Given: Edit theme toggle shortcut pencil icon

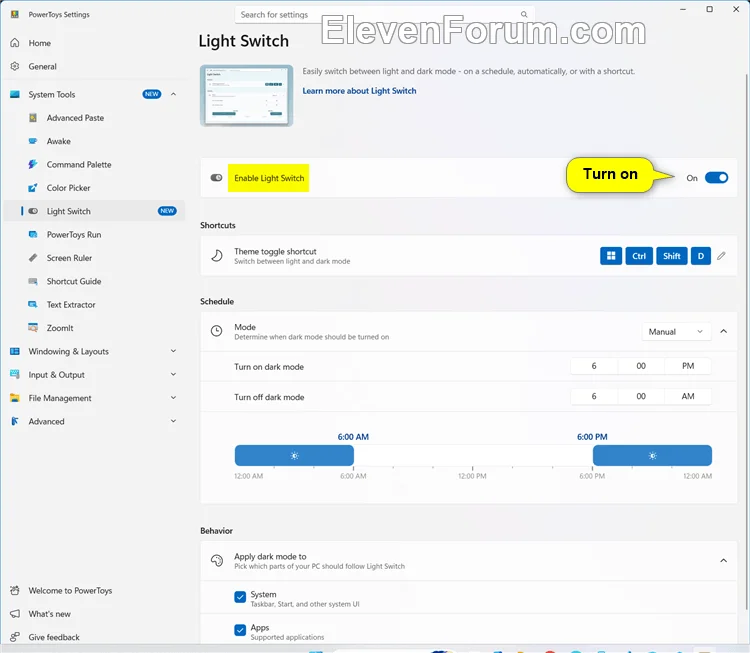Looking at the screenshot, I should coord(721,256).
